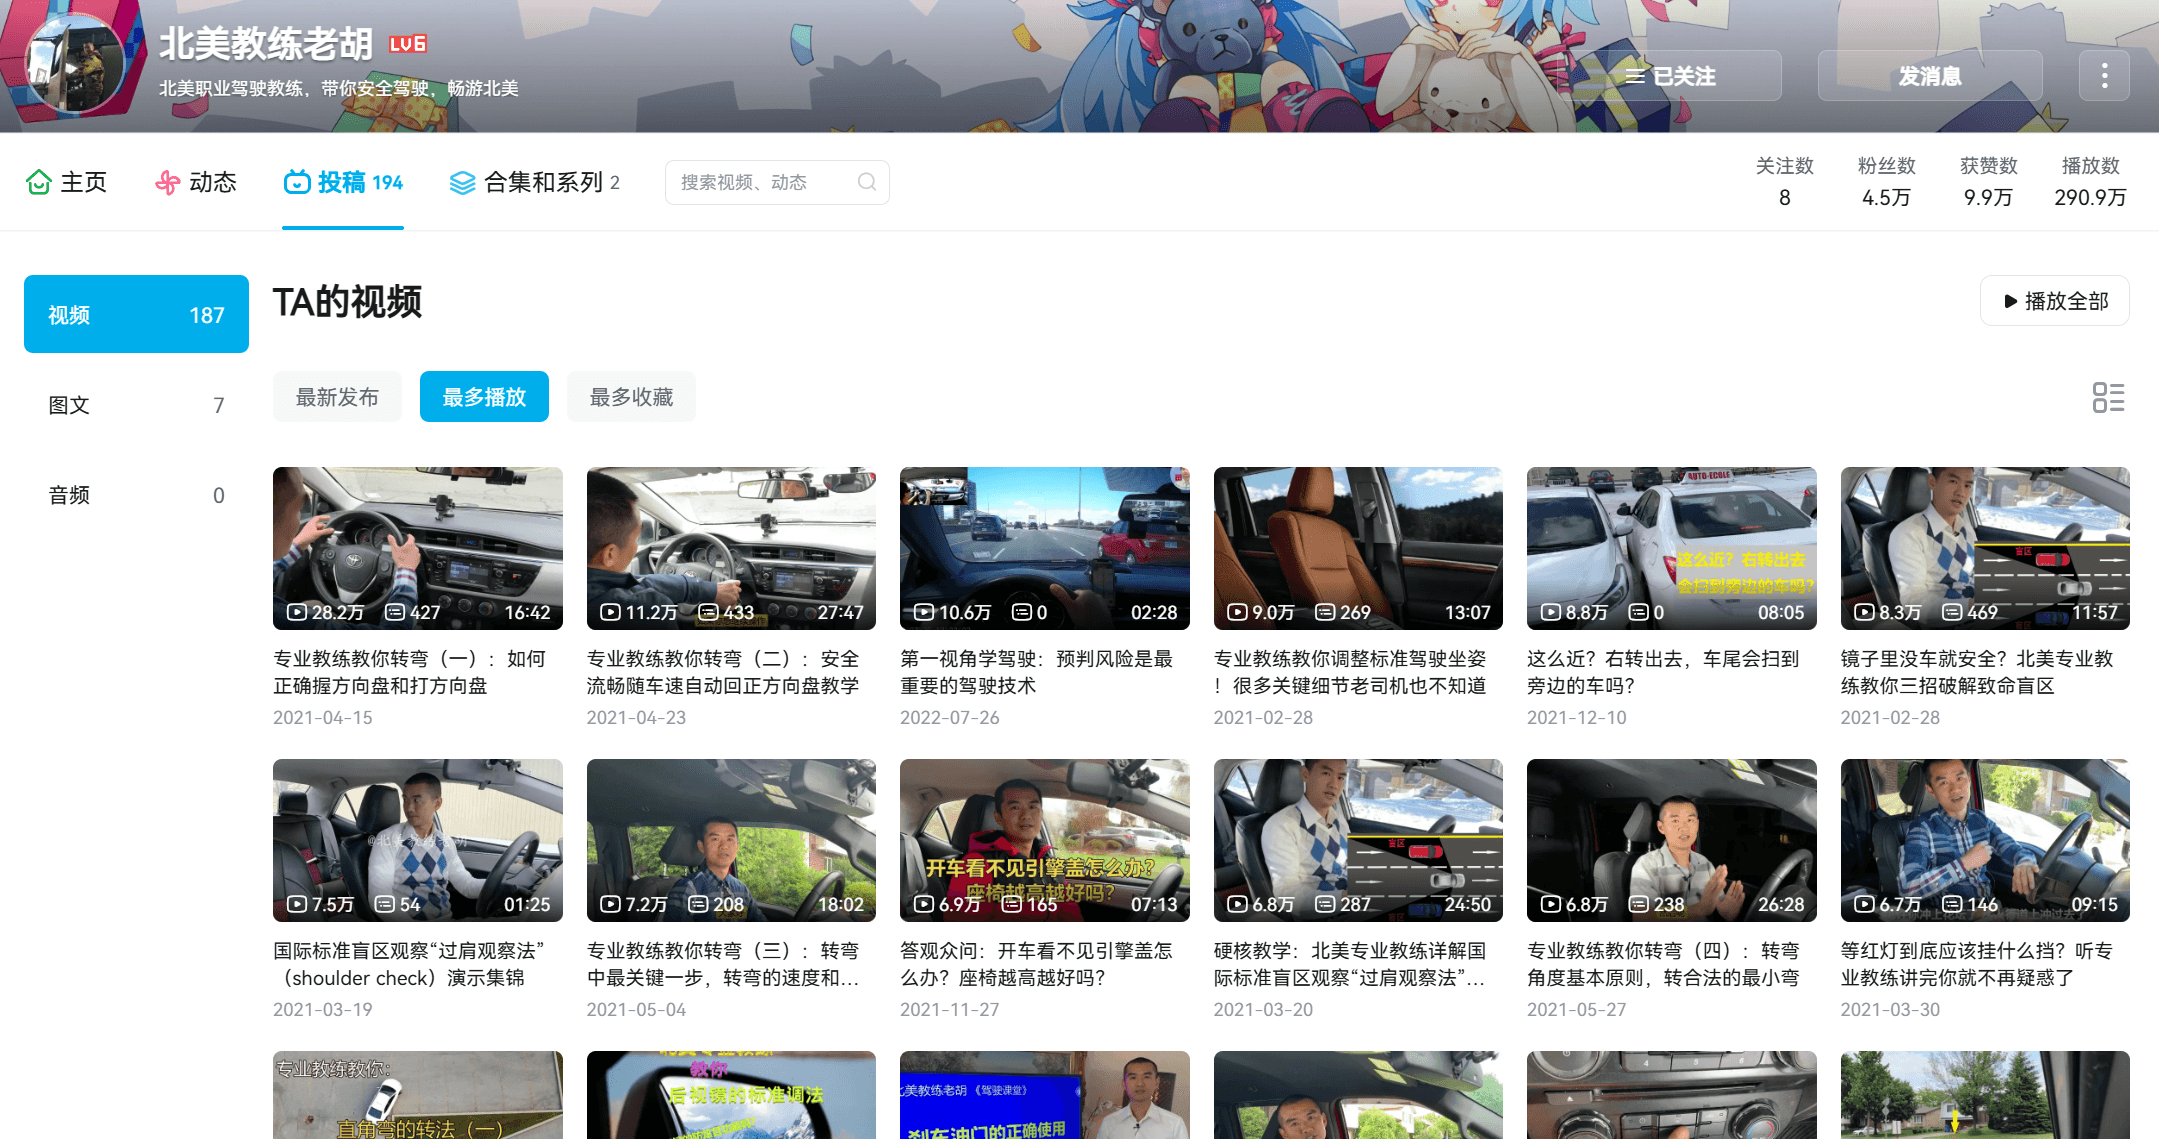Play all videos with 播放全部
The image size is (2159, 1139).
(x=2055, y=301)
